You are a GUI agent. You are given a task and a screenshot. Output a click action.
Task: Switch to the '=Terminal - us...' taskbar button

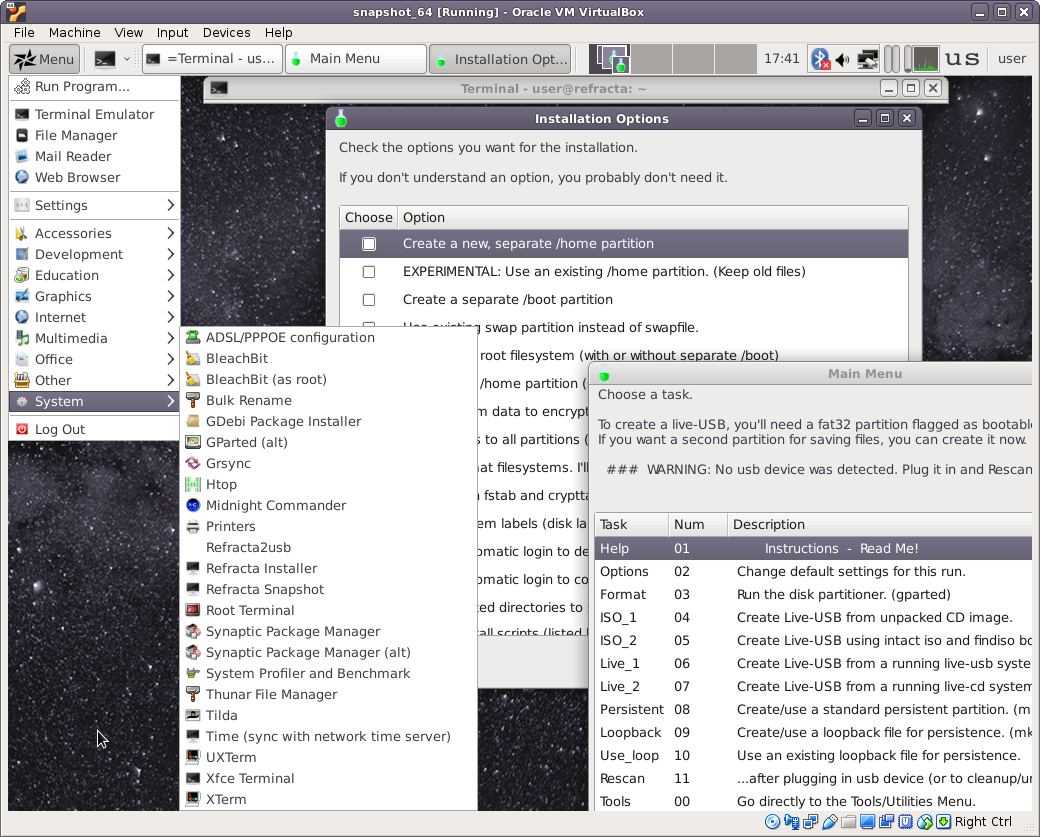click(x=212, y=59)
